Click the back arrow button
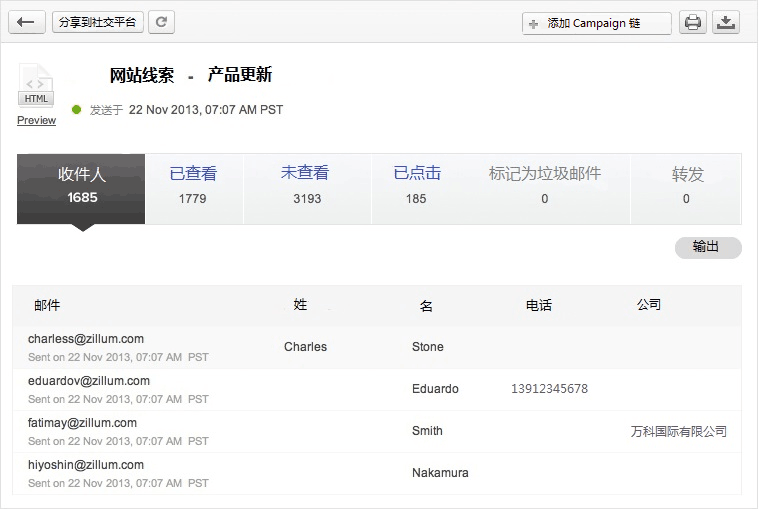Viewport: 759px width, 509px height. (x=26, y=22)
